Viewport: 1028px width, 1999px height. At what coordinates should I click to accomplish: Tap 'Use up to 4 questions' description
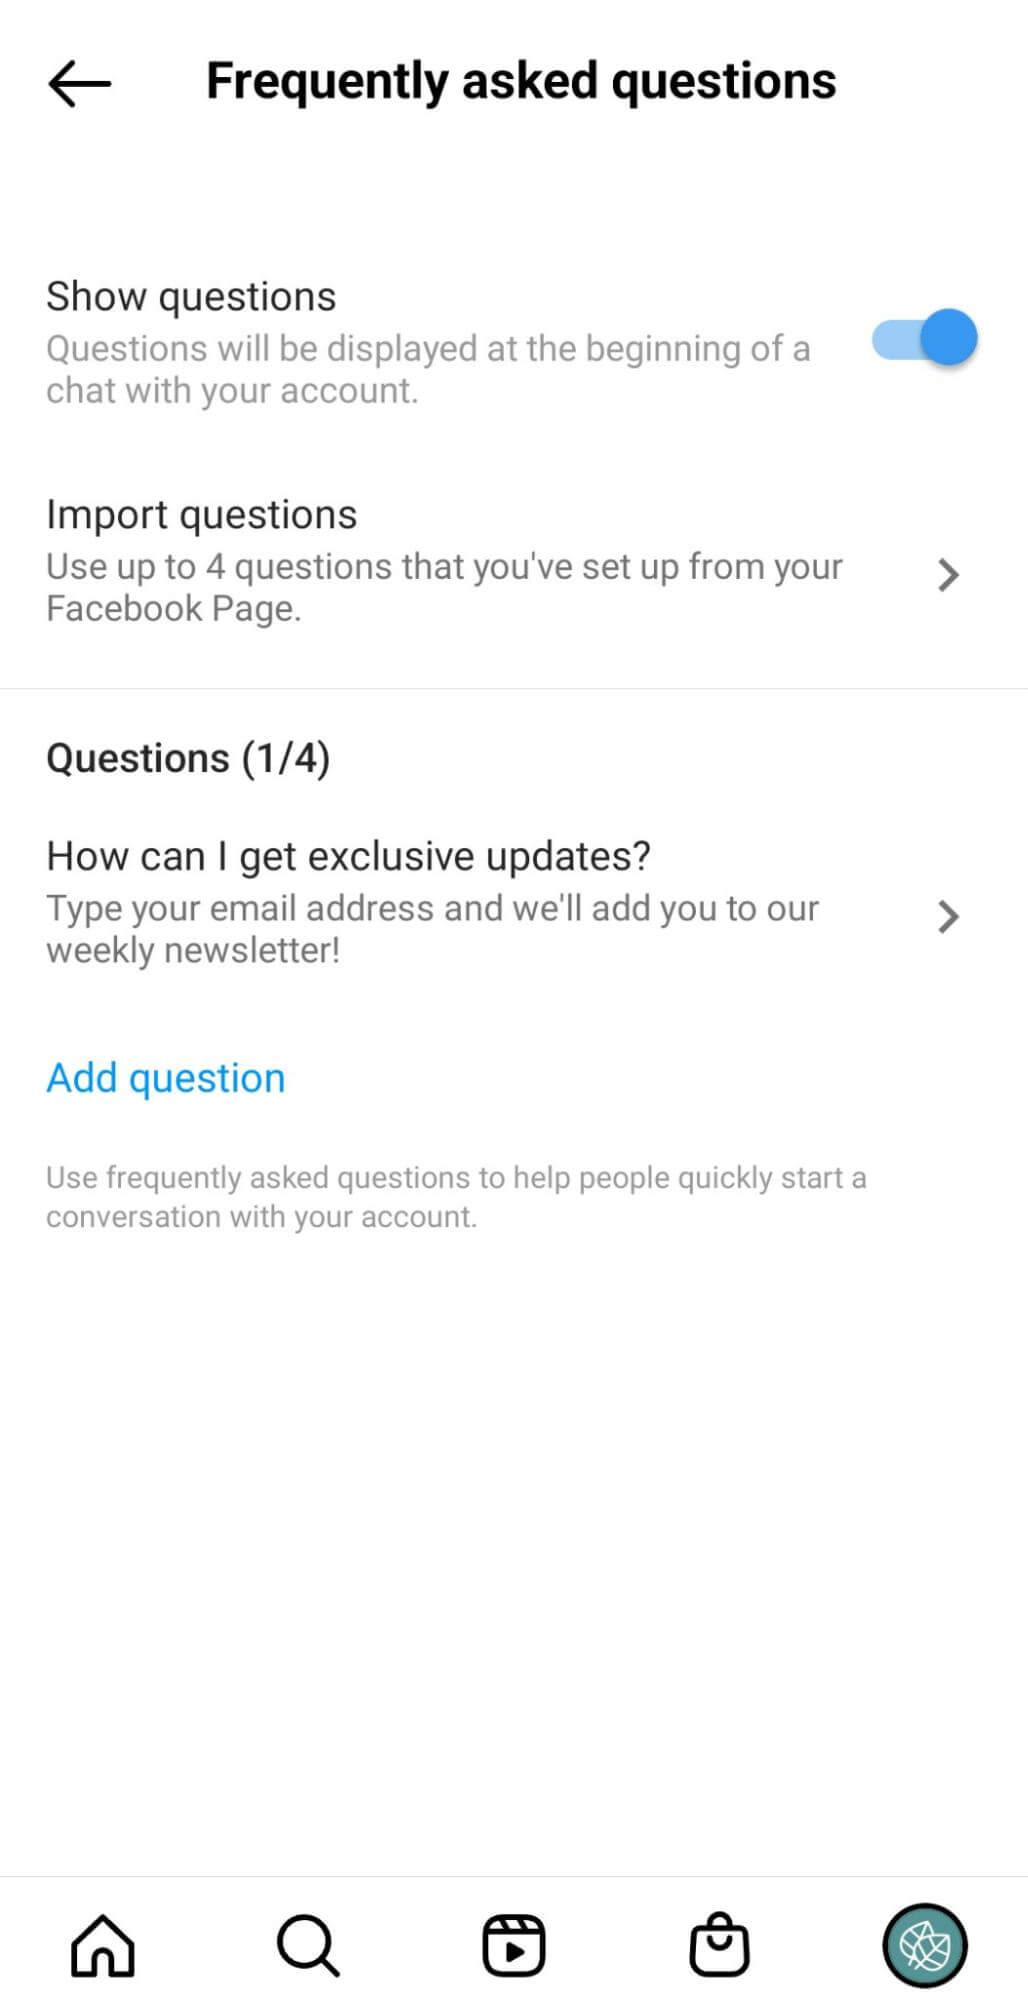click(x=444, y=587)
